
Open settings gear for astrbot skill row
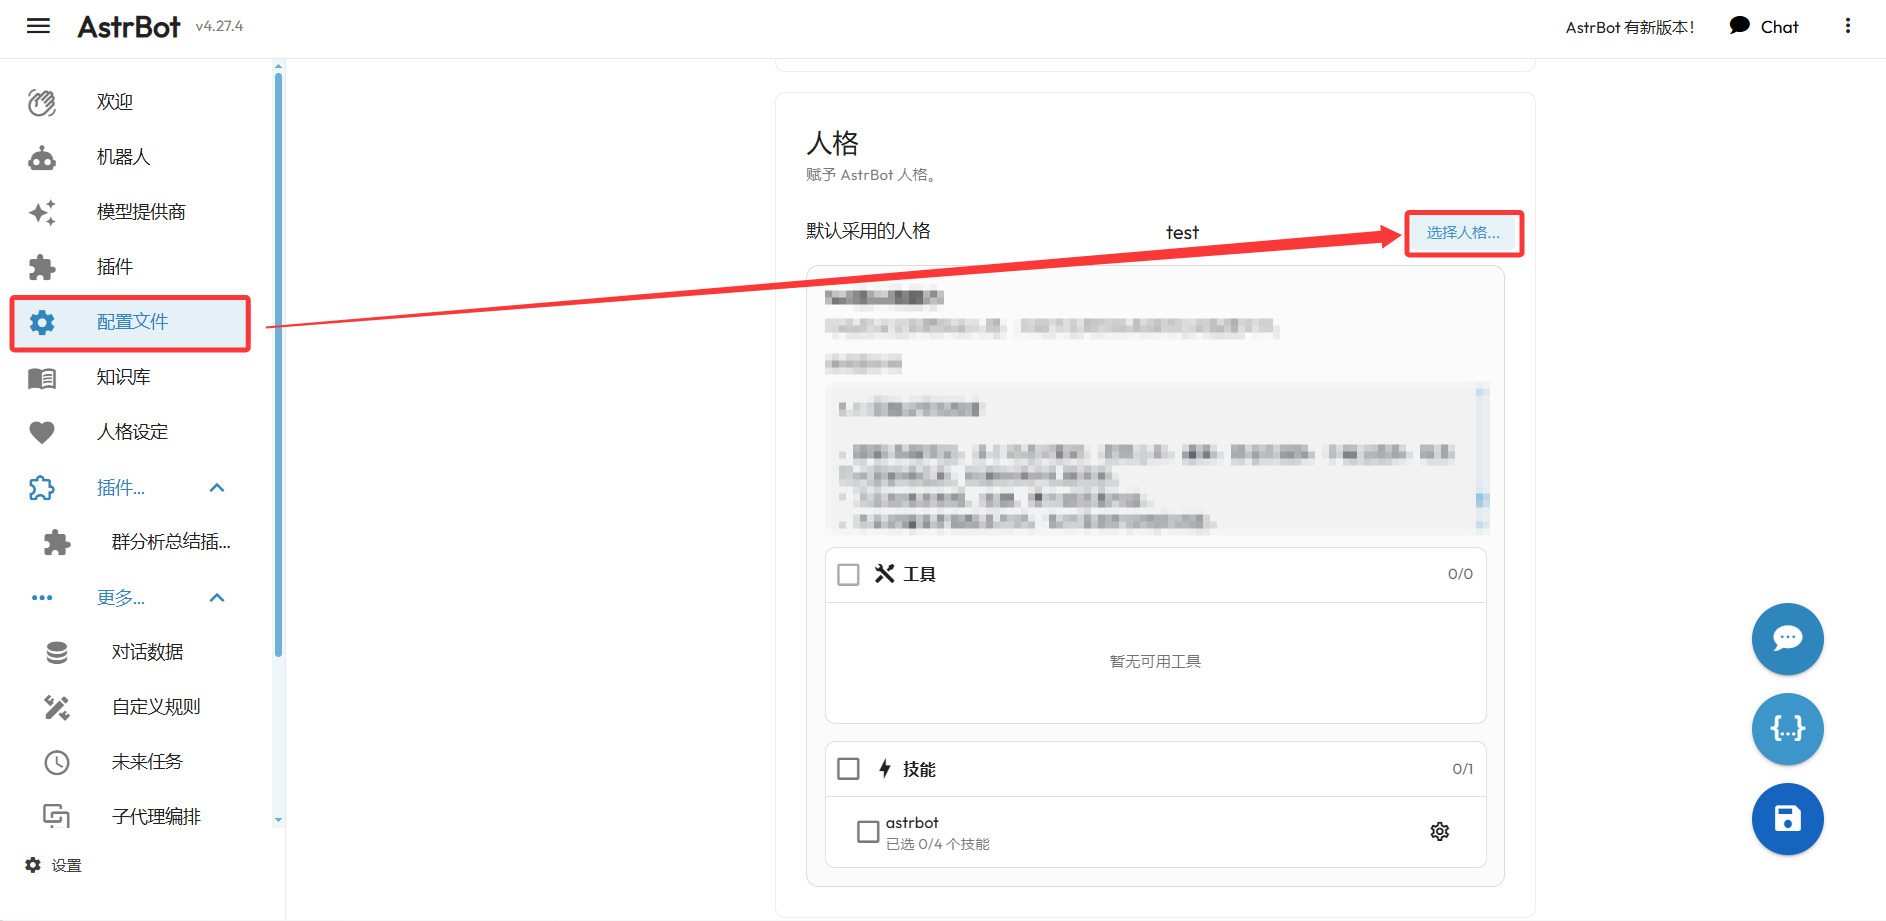pyautogui.click(x=1440, y=831)
